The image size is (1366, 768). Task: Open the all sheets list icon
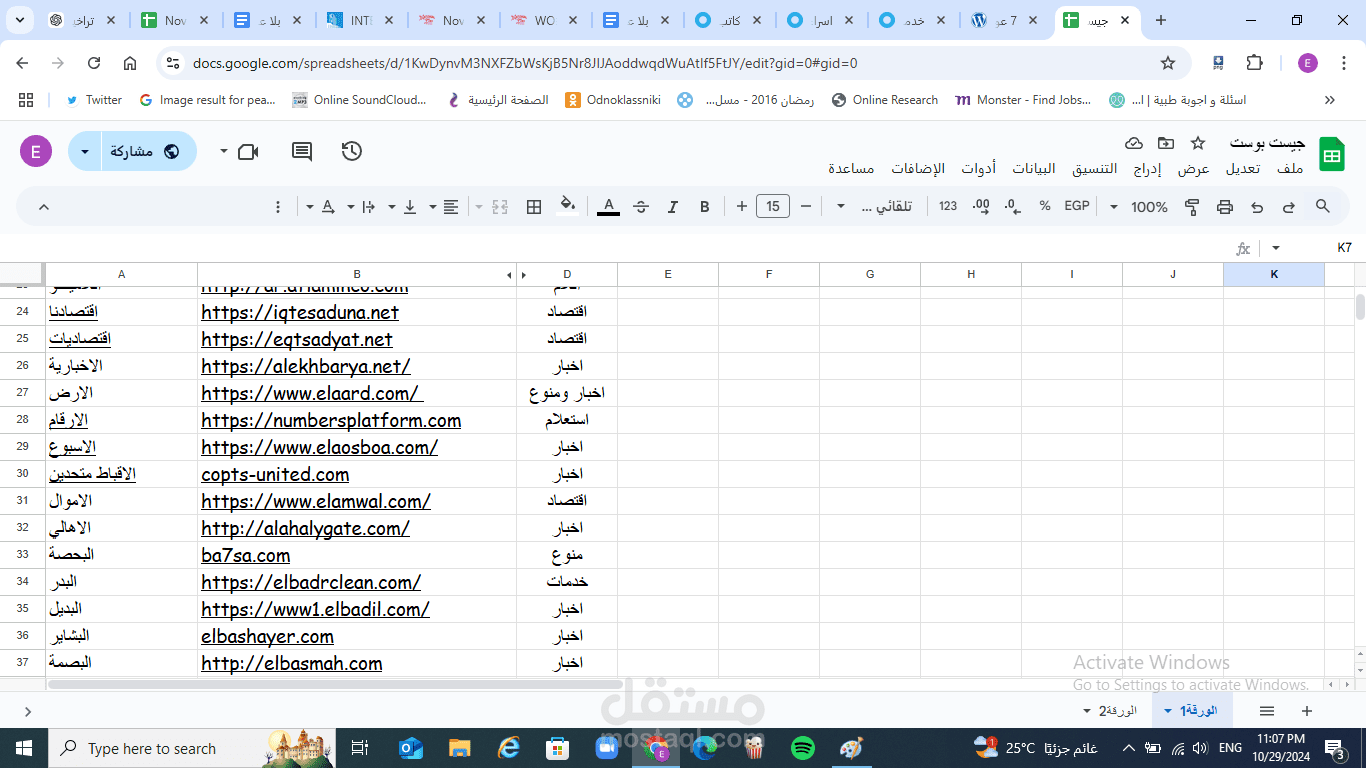tap(1267, 711)
